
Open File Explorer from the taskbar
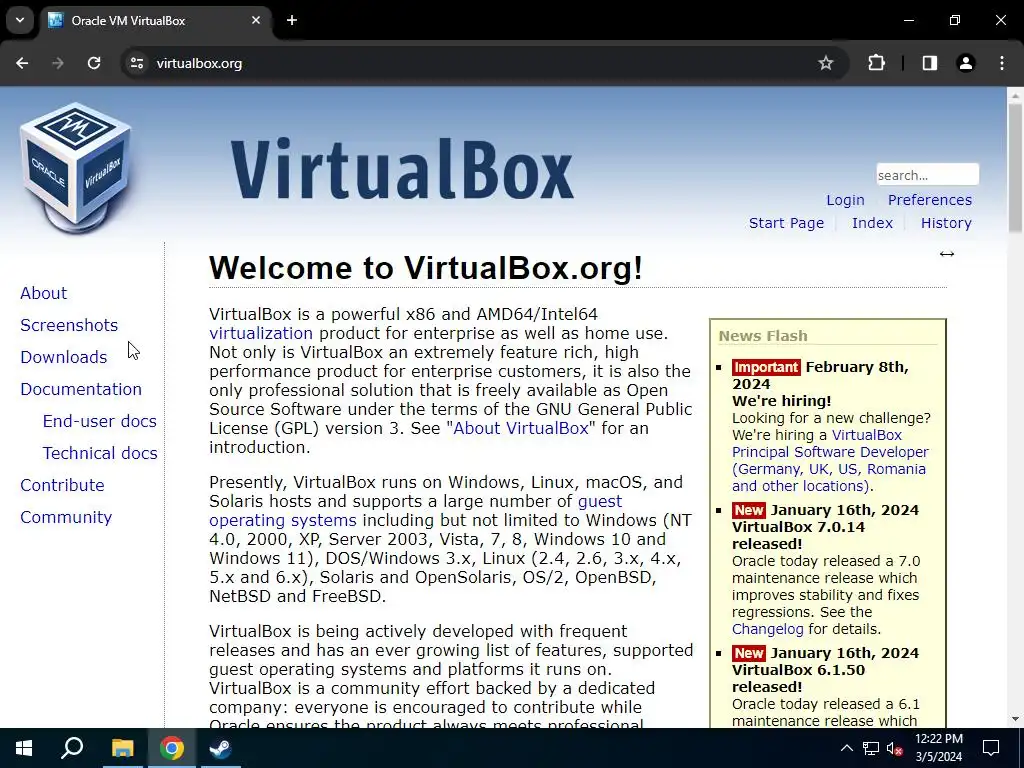122,748
